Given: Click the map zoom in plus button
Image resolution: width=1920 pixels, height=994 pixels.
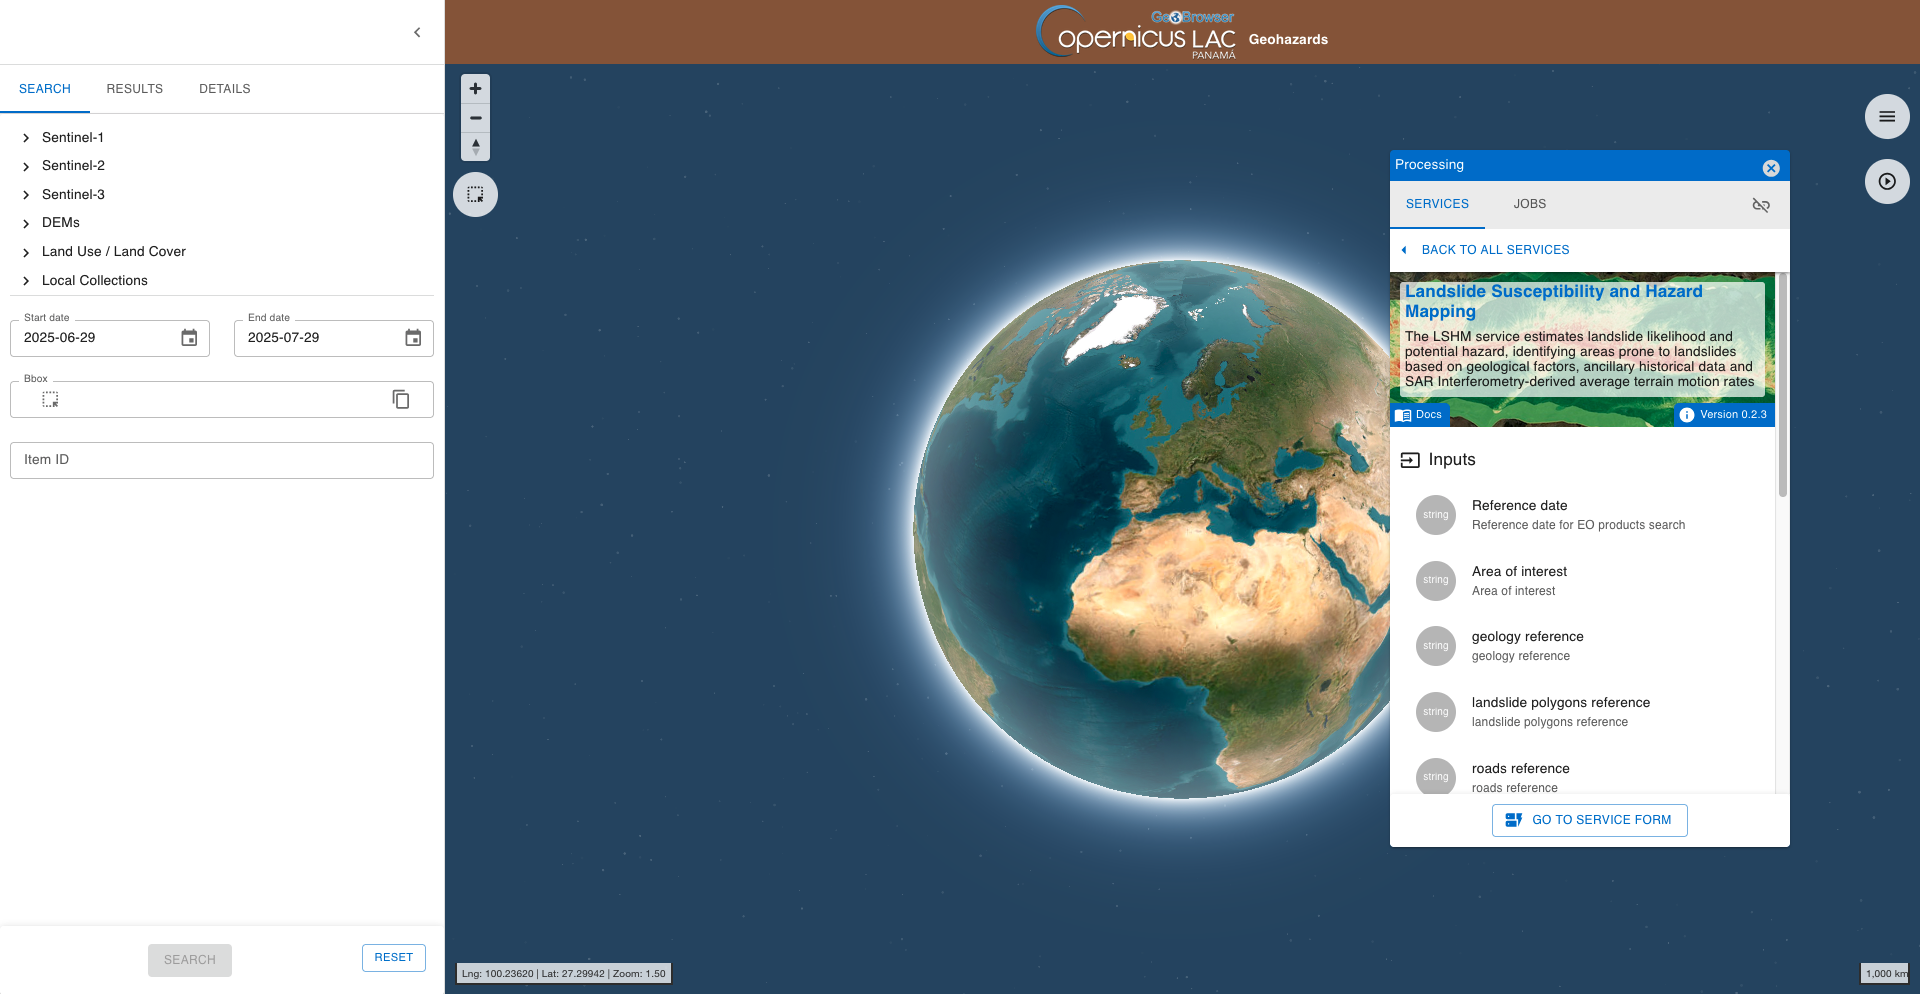Looking at the screenshot, I should click(475, 89).
